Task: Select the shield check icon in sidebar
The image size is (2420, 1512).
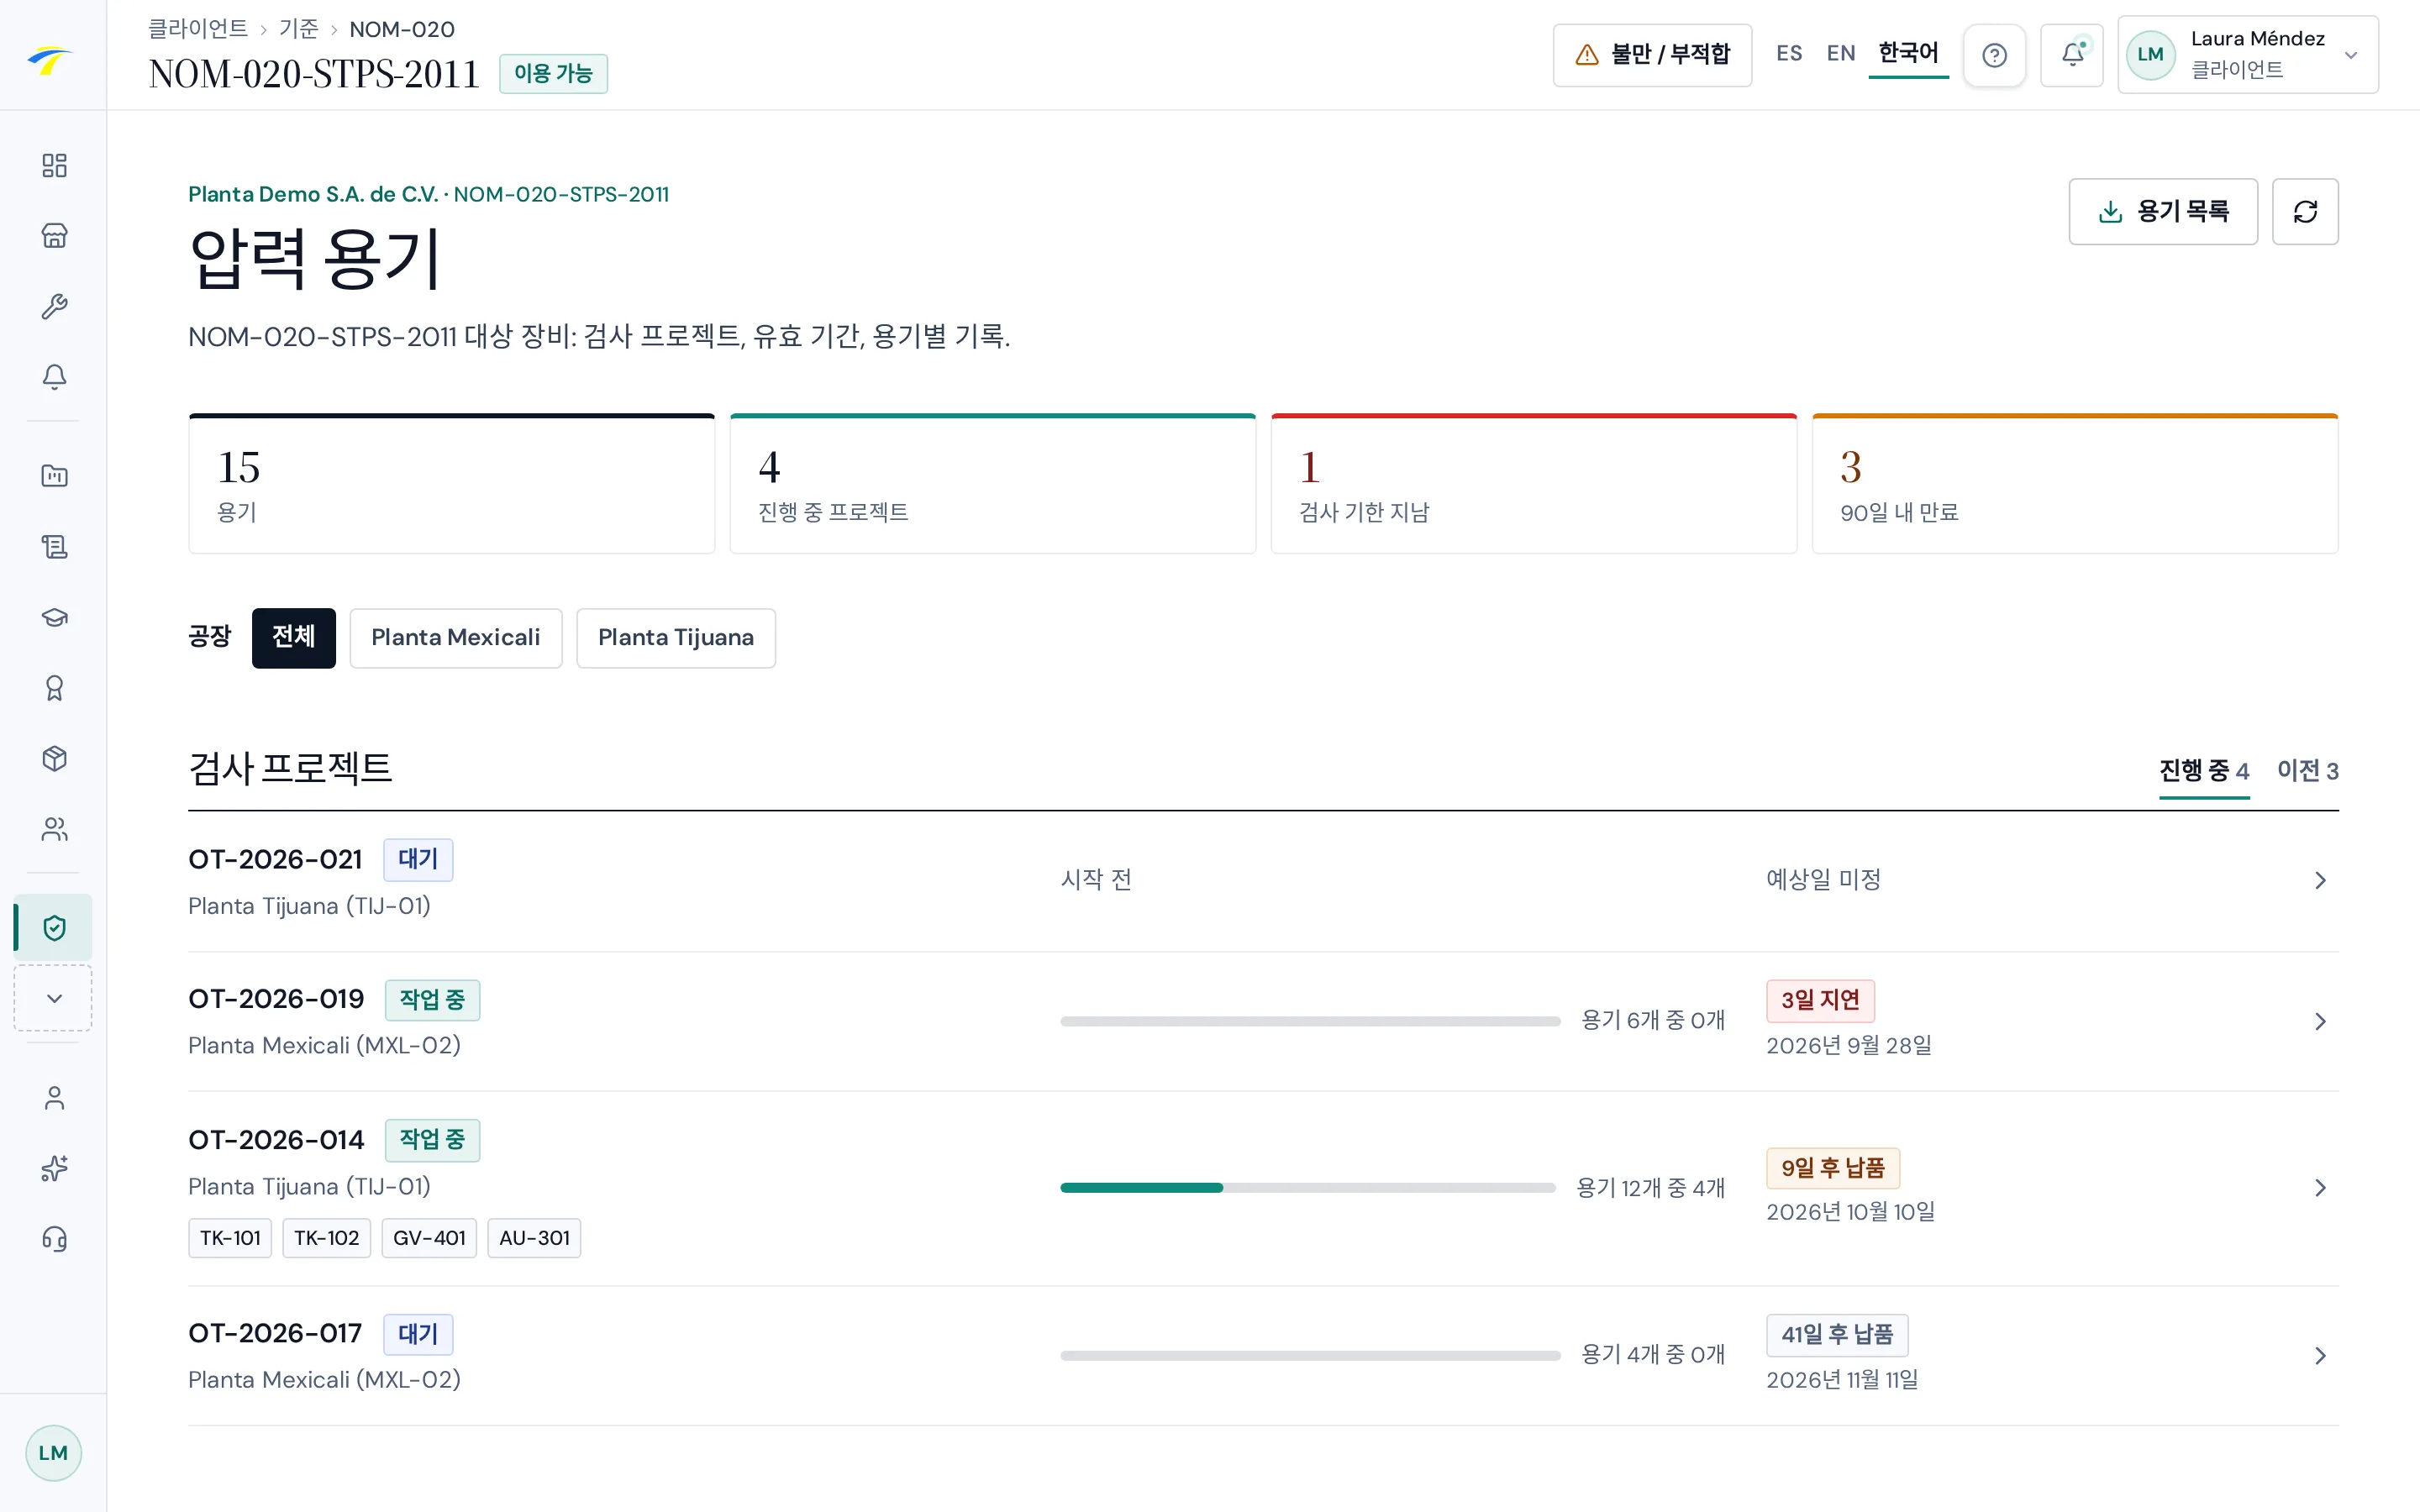Action: pyautogui.click(x=54, y=928)
